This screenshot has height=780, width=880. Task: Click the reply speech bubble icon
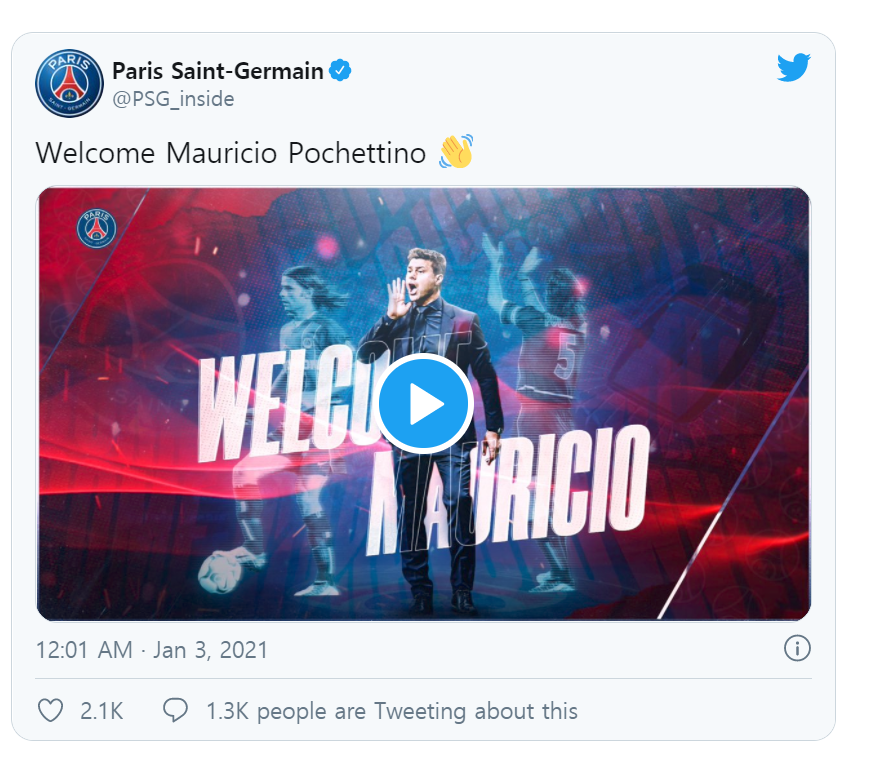tap(176, 711)
